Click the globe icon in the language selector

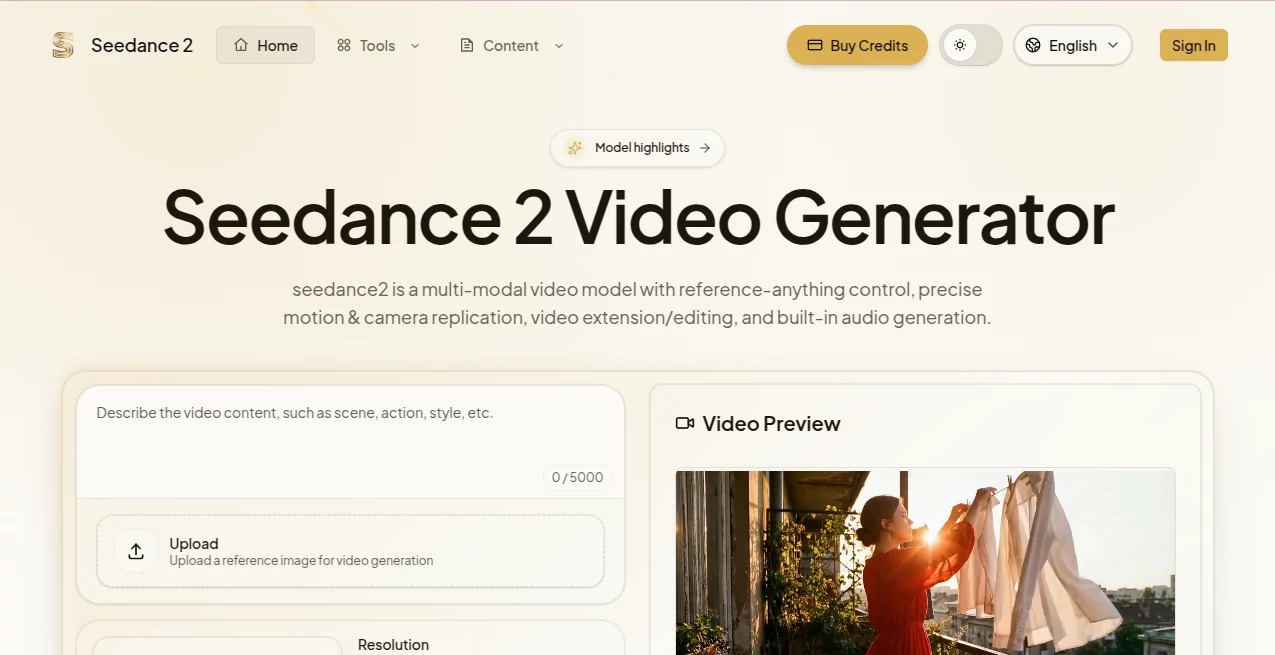pos(1032,45)
